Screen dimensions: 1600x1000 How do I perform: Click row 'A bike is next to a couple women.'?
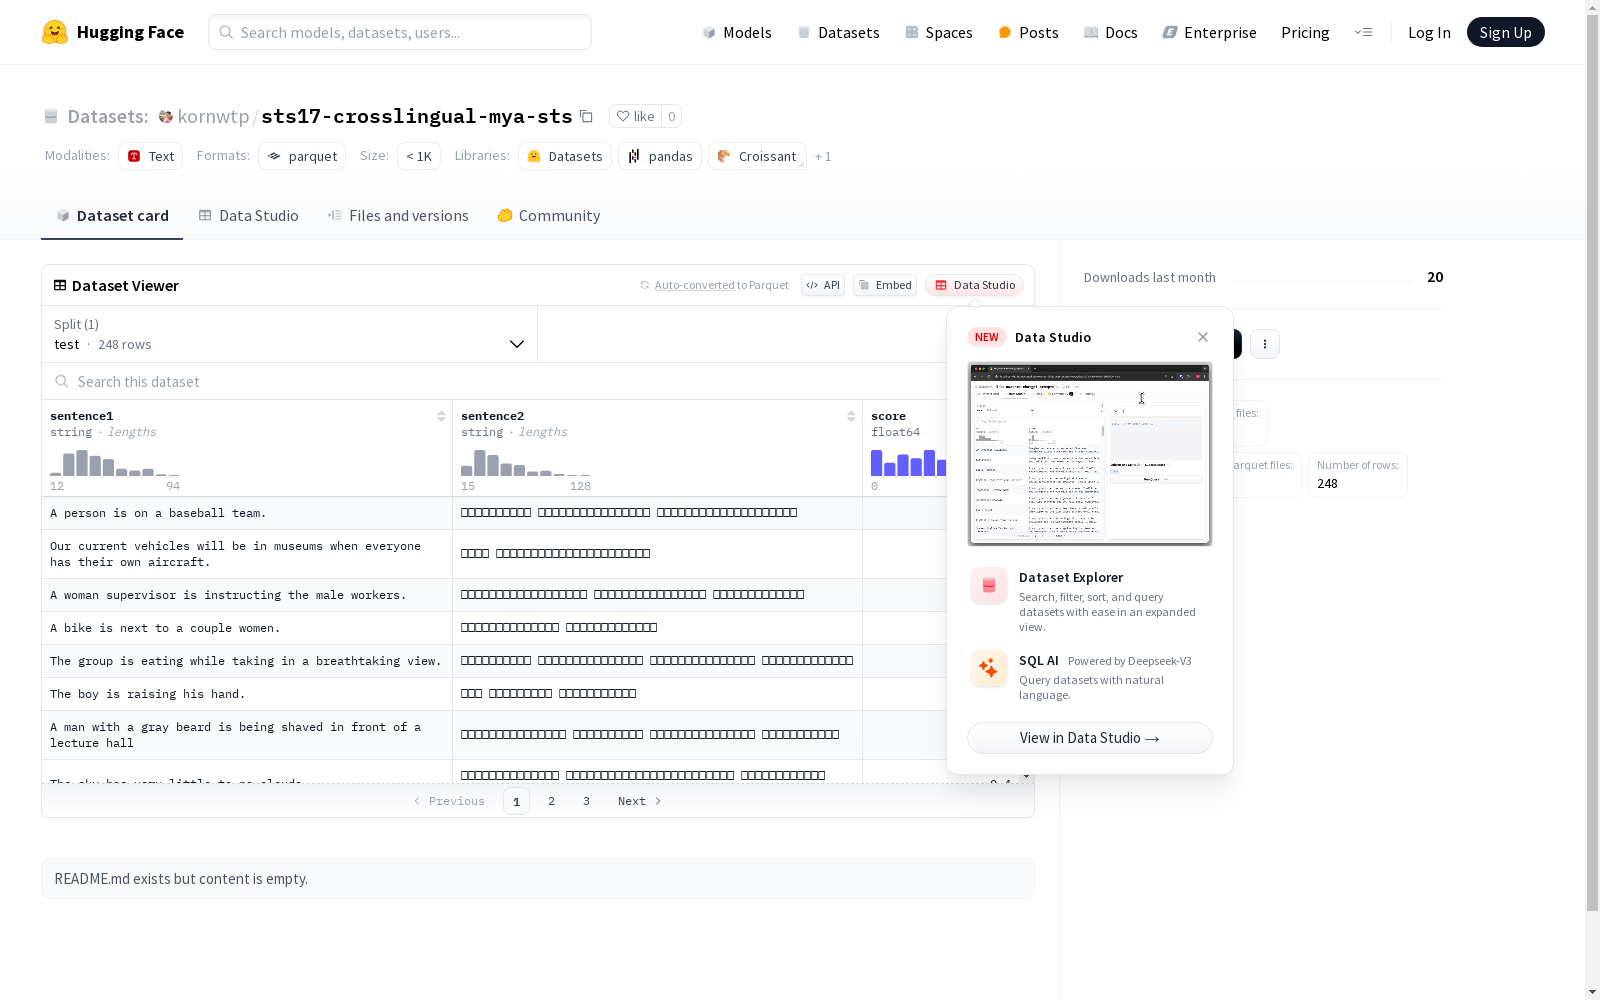click(x=494, y=628)
